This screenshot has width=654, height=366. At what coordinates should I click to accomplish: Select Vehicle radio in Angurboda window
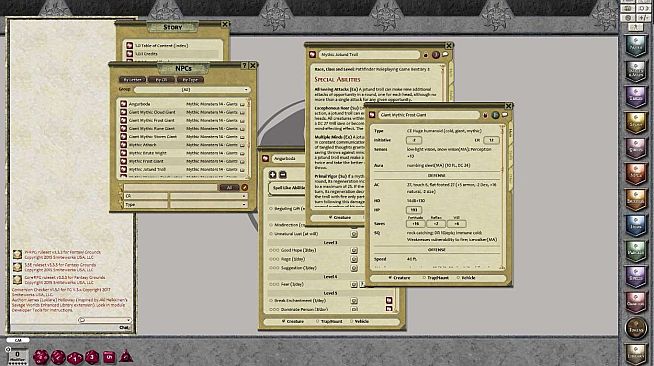pyautogui.click(x=359, y=321)
